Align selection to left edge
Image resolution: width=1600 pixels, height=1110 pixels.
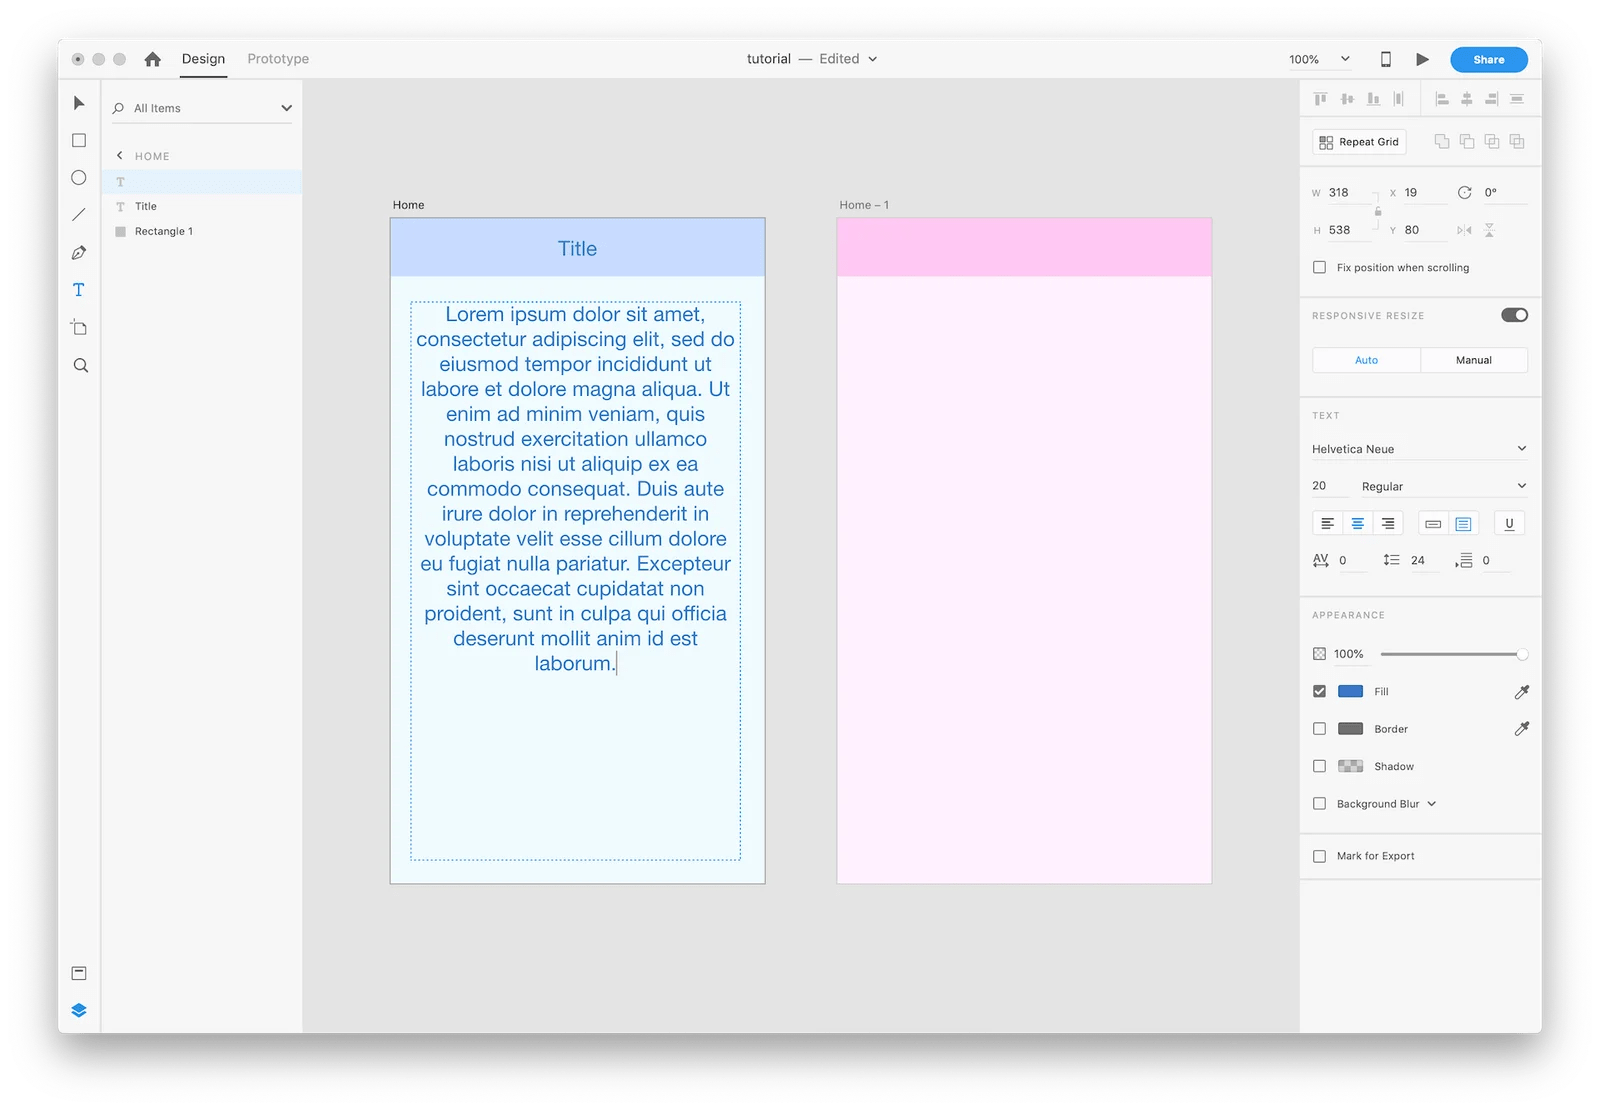1442,99
